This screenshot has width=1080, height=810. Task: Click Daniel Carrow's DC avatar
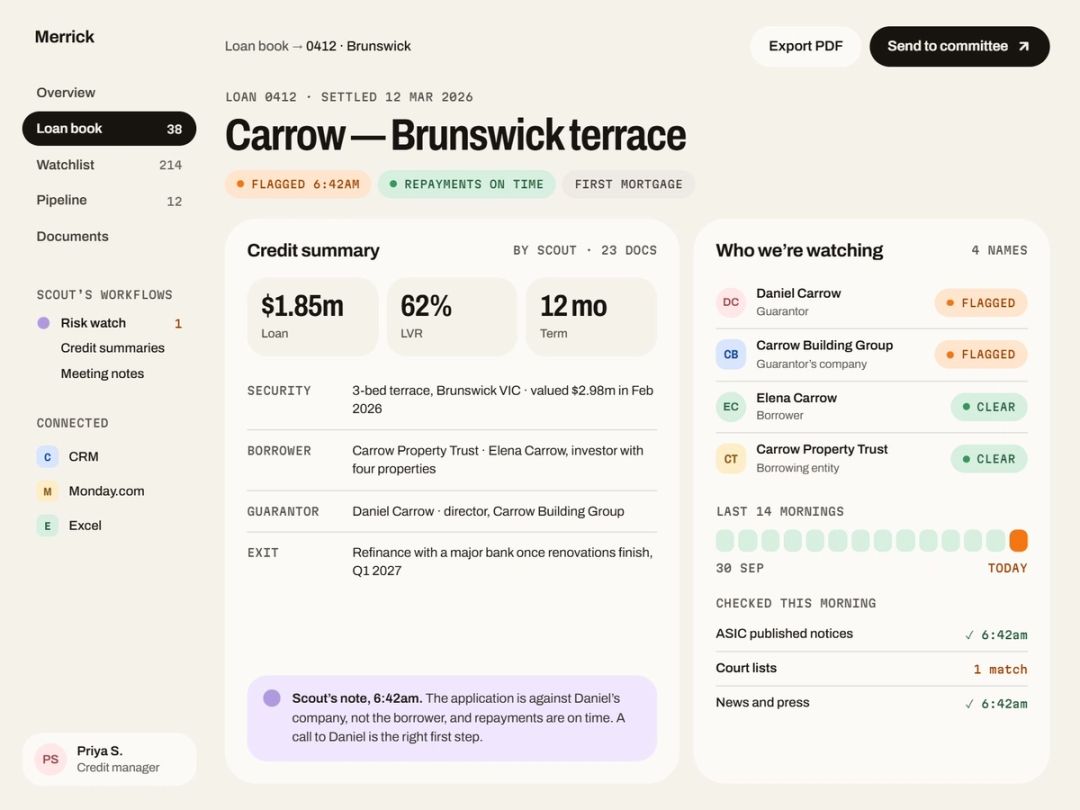pyautogui.click(x=731, y=302)
